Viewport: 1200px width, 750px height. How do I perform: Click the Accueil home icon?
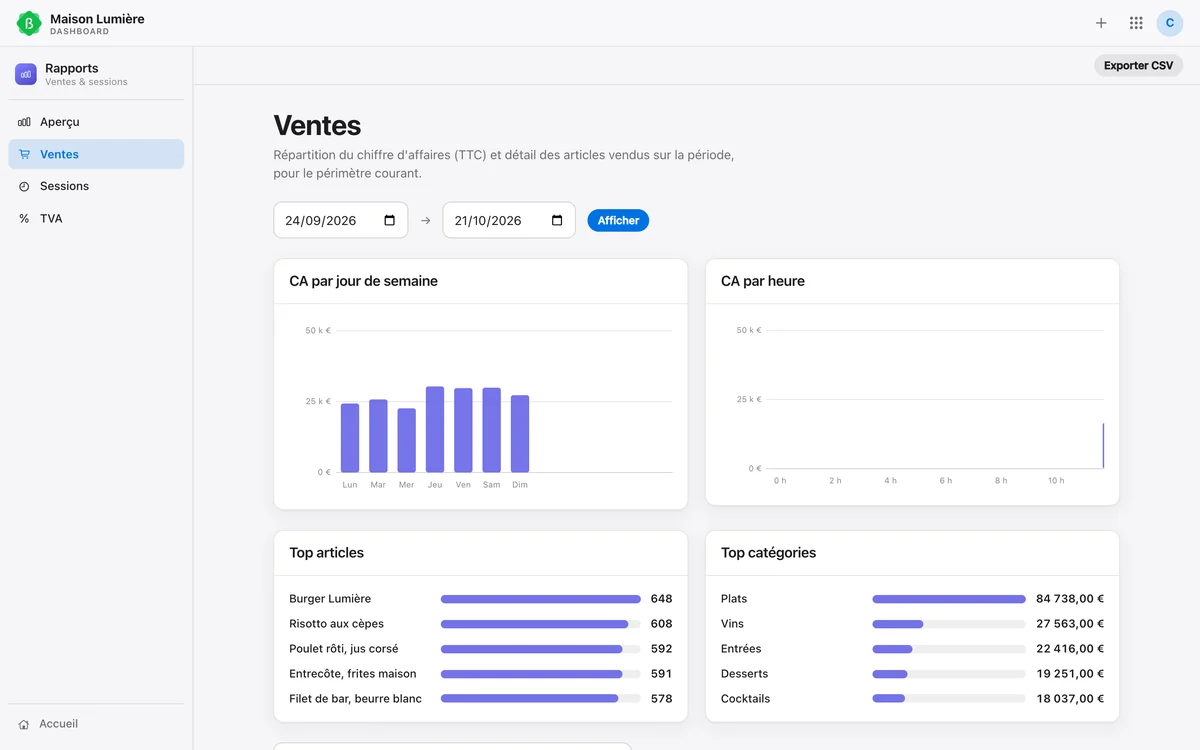pos(24,724)
